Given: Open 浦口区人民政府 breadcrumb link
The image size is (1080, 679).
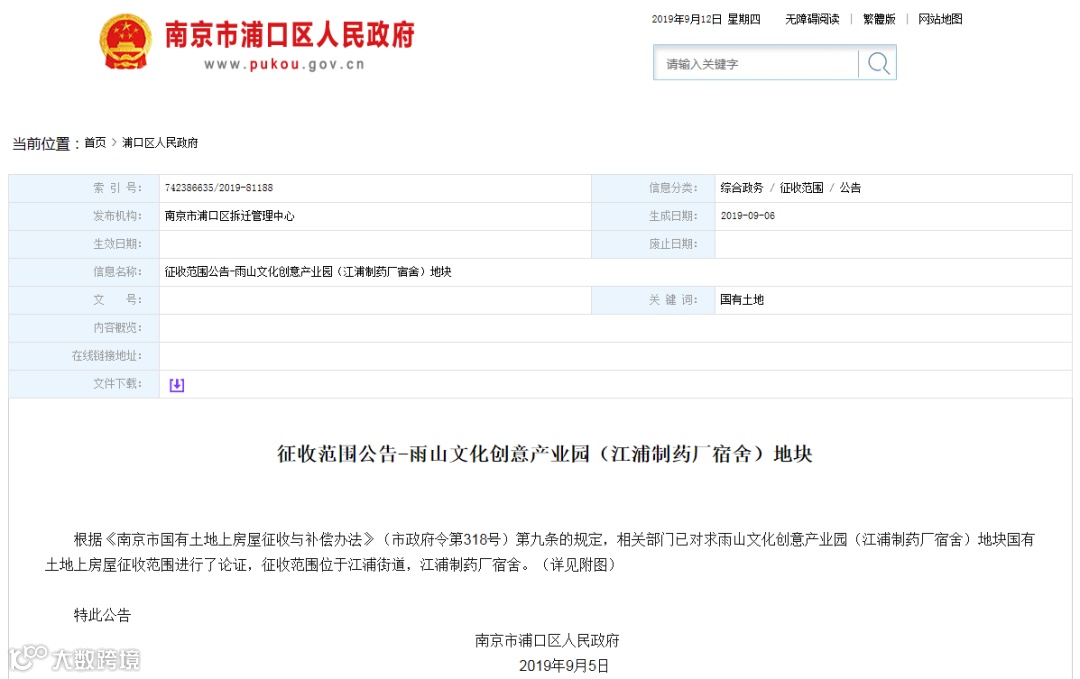Looking at the screenshot, I should click(x=160, y=143).
